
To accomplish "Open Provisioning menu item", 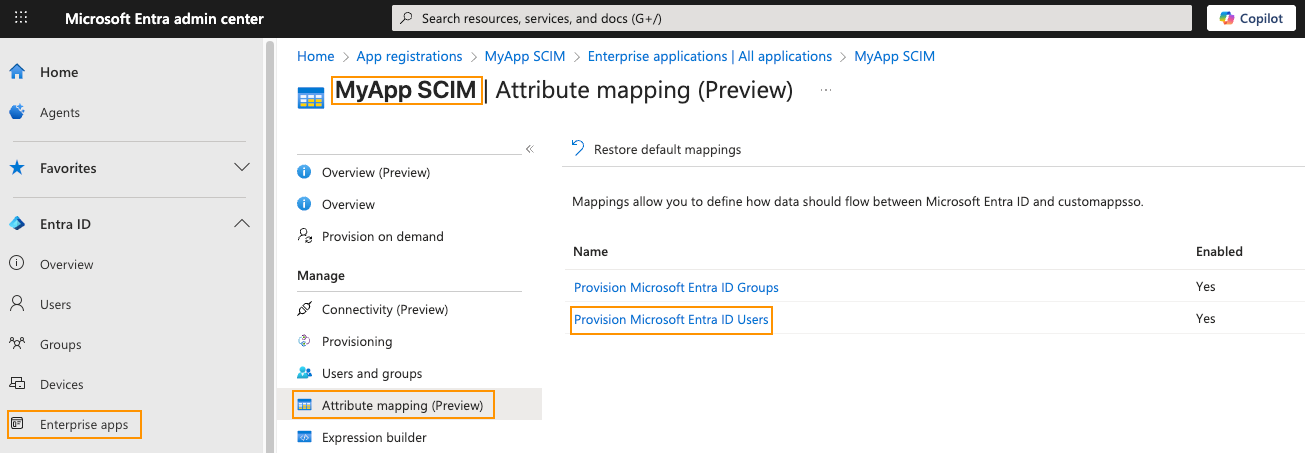I will point(357,341).
